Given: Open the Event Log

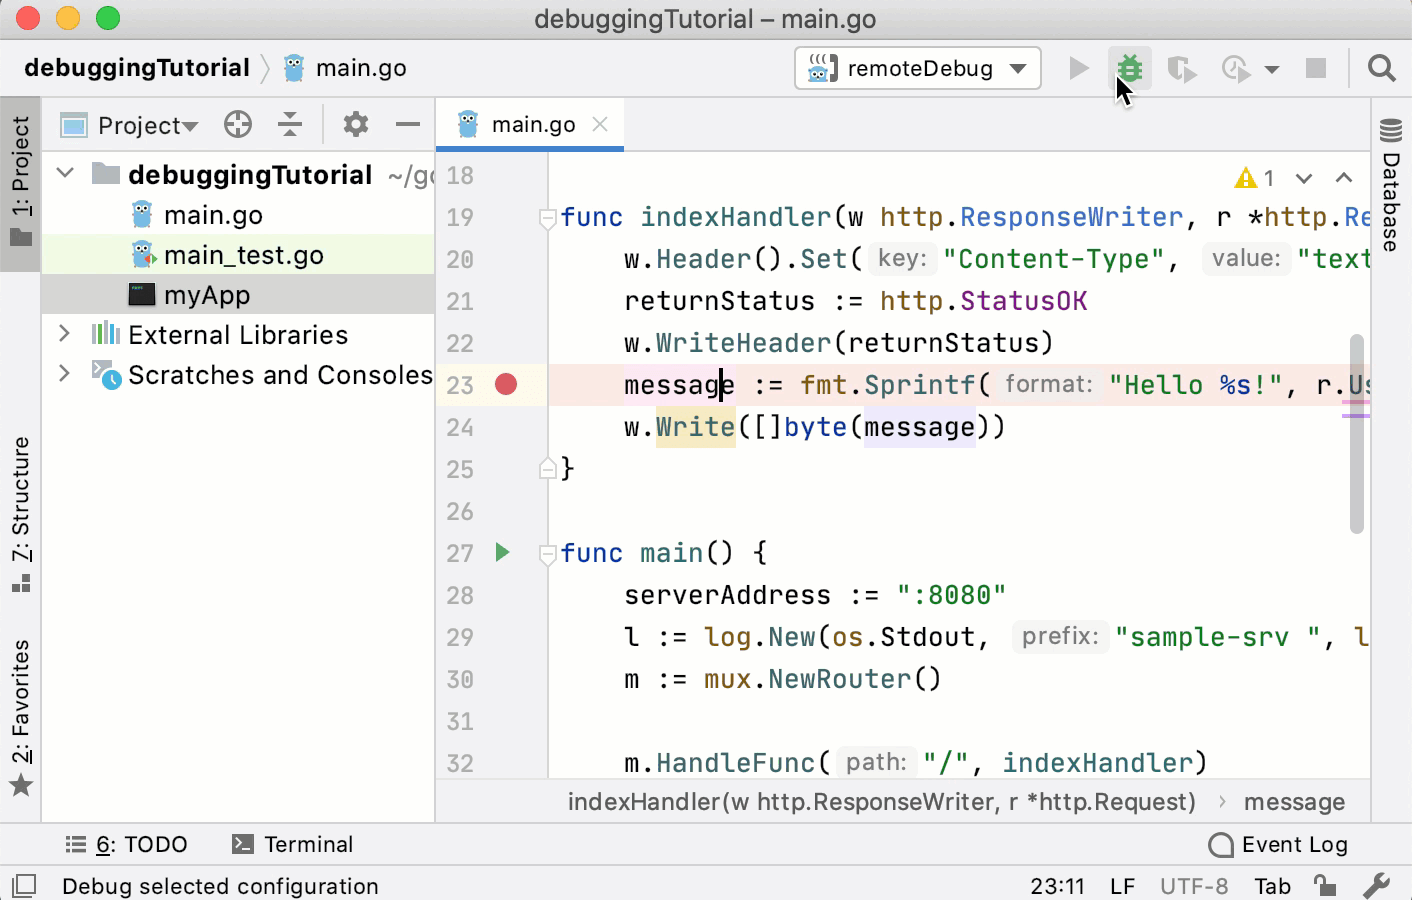Looking at the screenshot, I should pos(1278,844).
